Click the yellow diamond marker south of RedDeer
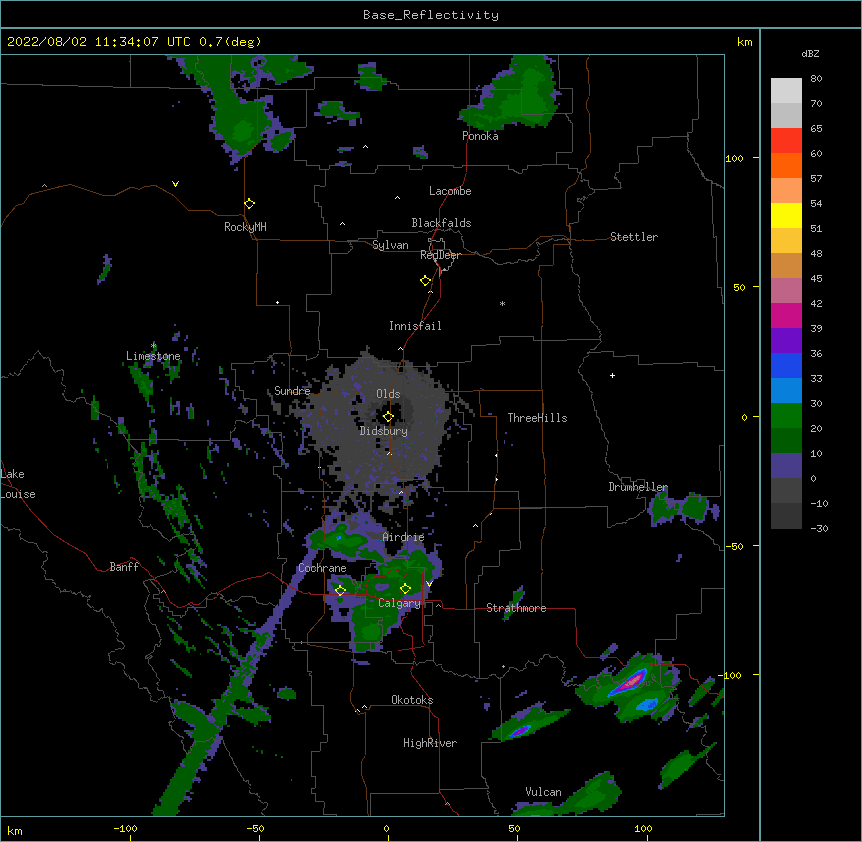This screenshot has width=862, height=842. pyautogui.click(x=426, y=281)
